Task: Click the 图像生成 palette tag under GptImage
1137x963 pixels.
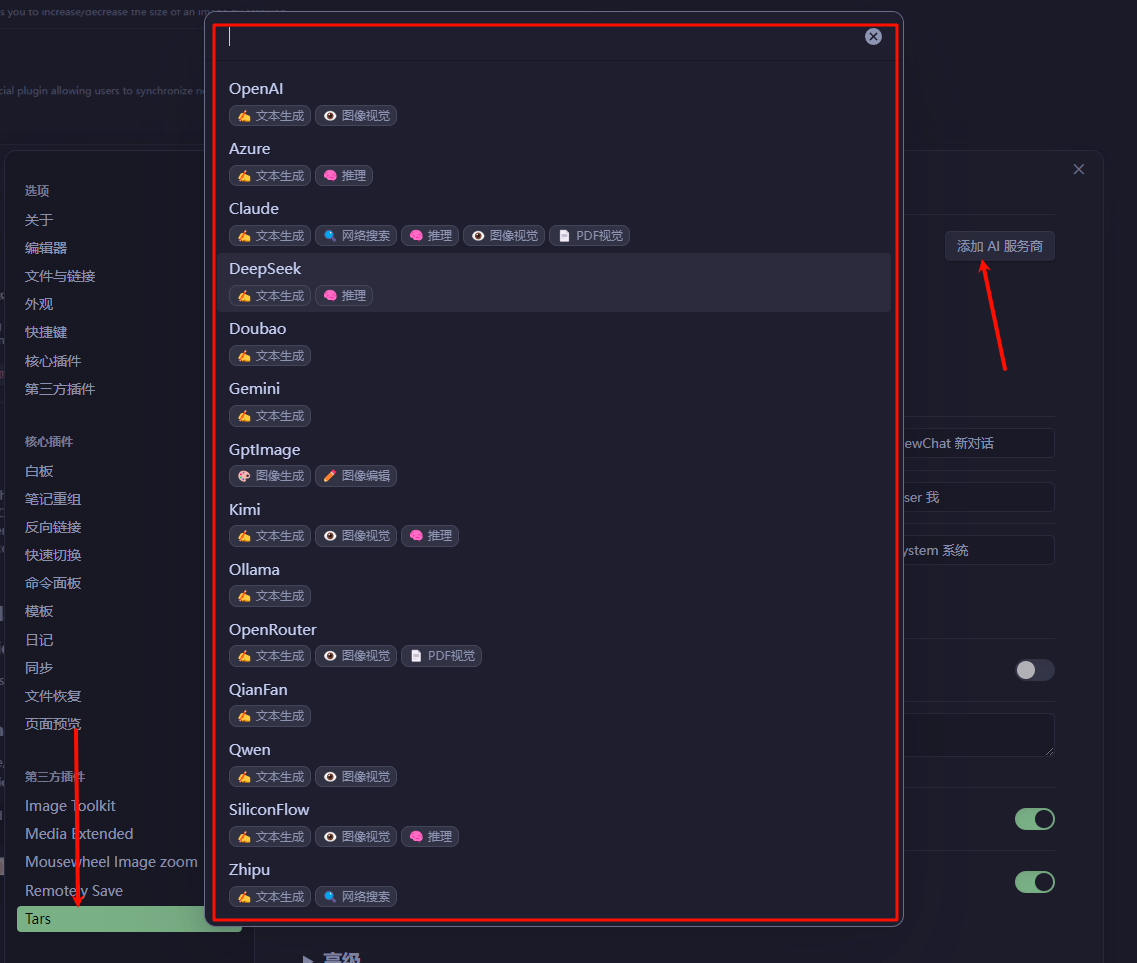Action: pyautogui.click(x=270, y=476)
